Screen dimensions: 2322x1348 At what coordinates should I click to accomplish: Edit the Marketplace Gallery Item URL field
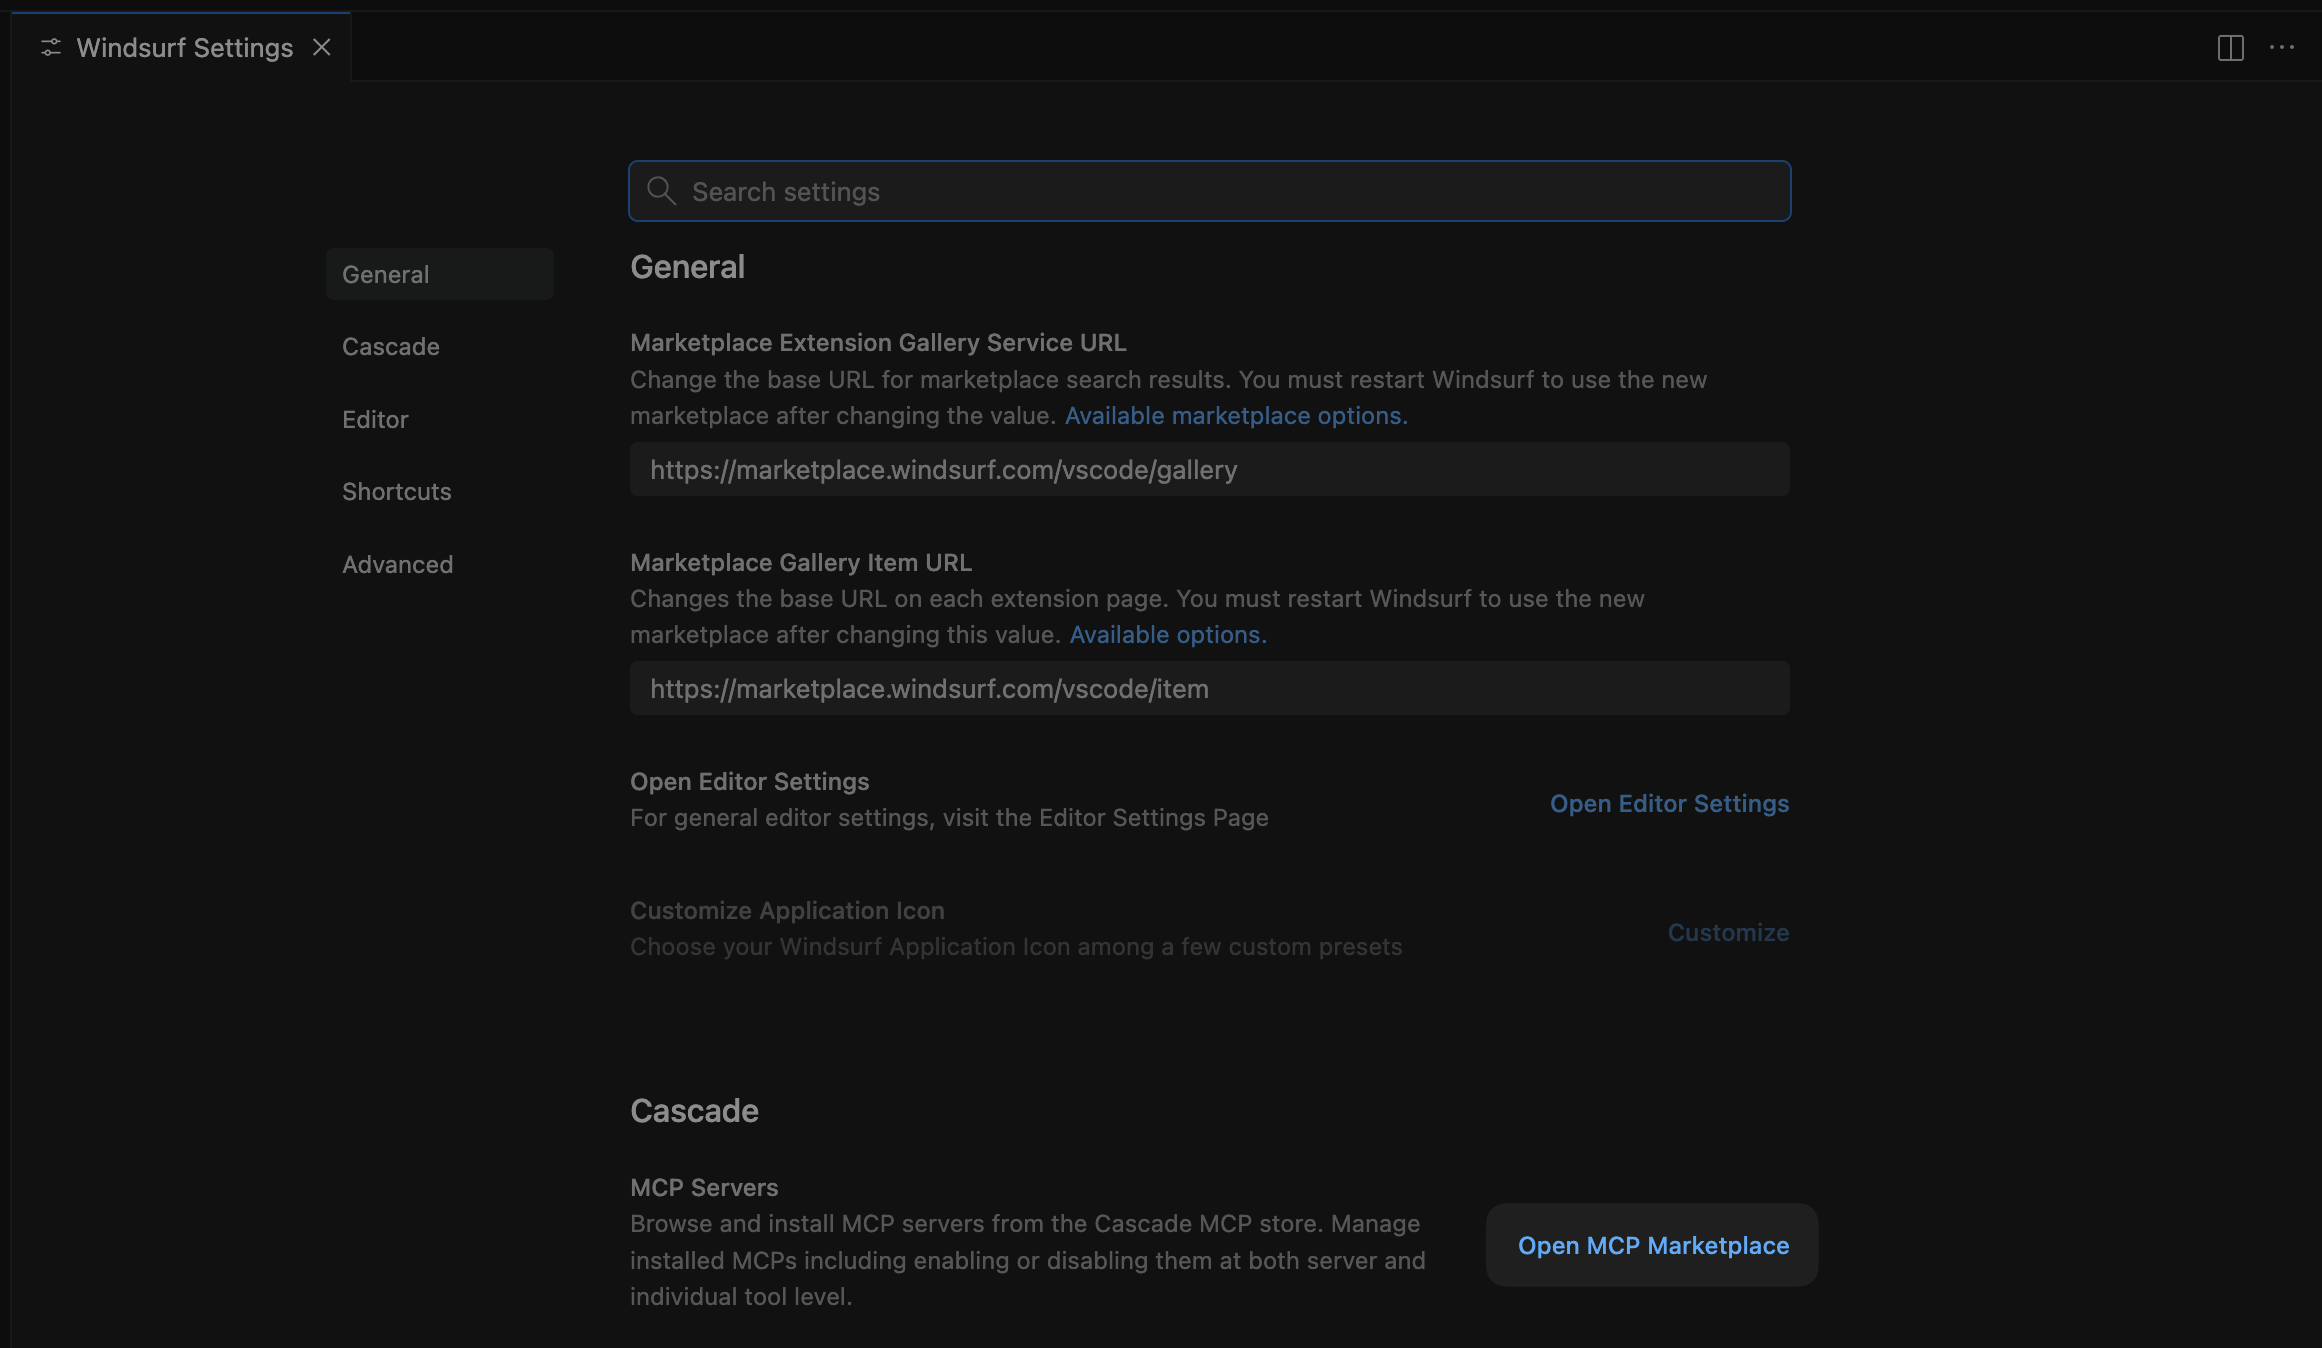click(x=1209, y=689)
